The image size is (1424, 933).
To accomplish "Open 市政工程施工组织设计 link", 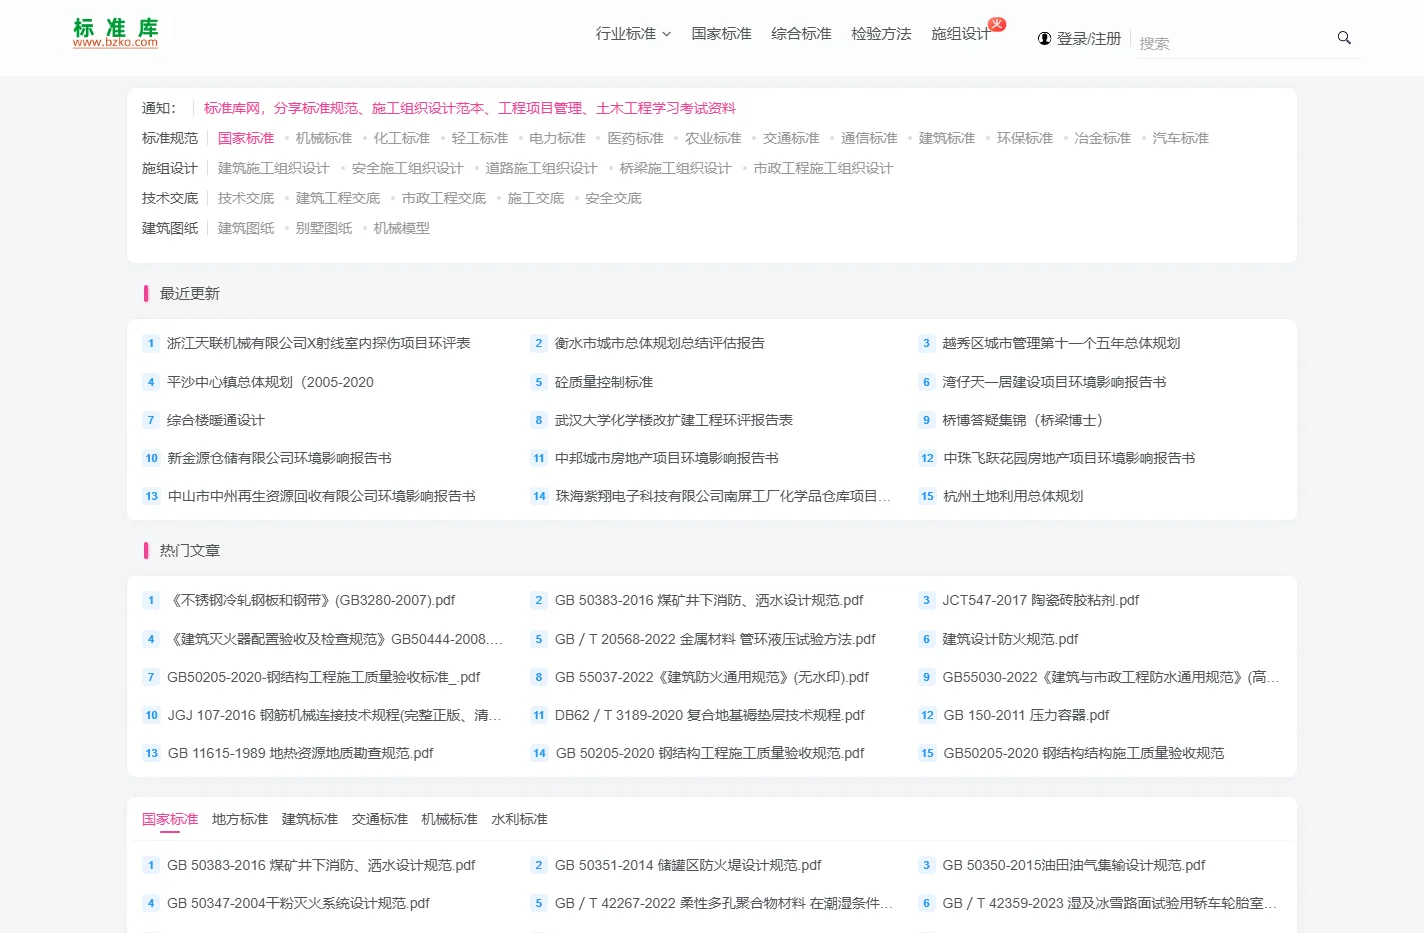I will [x=823, y=168].
